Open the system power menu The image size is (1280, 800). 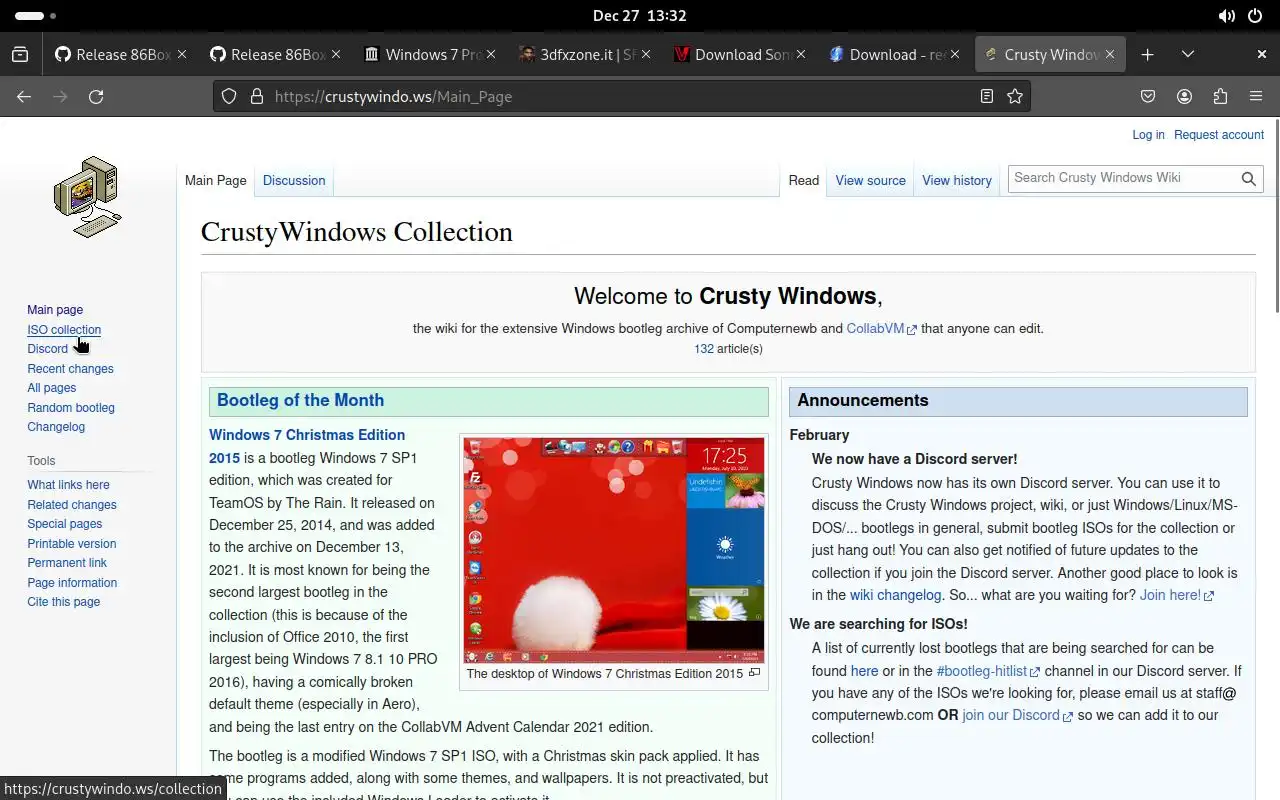1254,16
